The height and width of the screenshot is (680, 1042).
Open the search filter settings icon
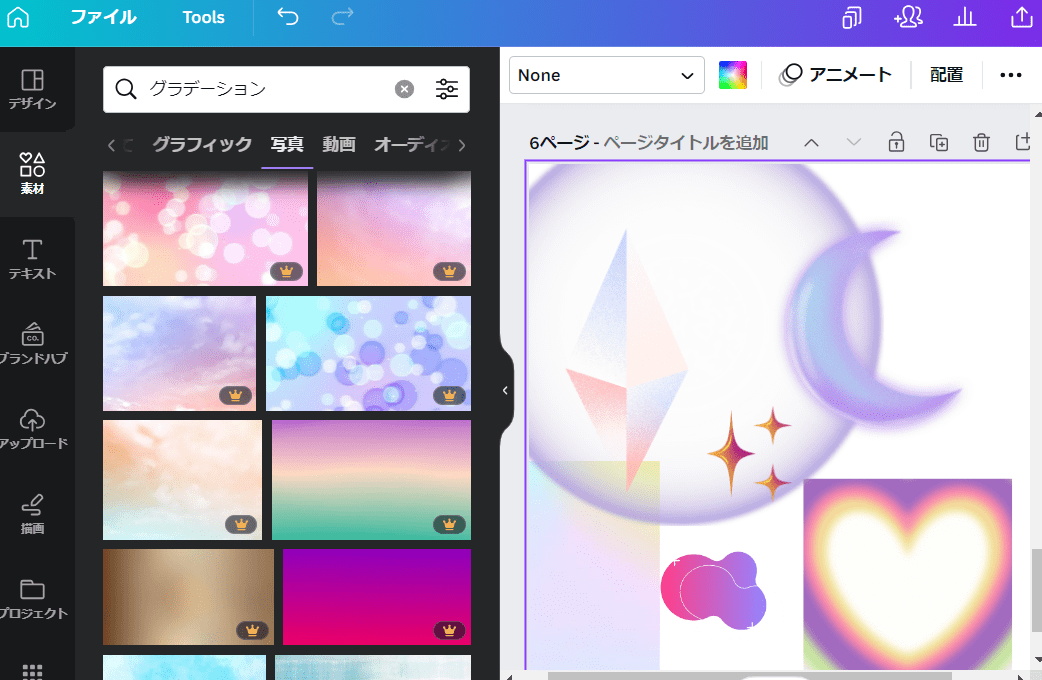click(x=446, y=89)
